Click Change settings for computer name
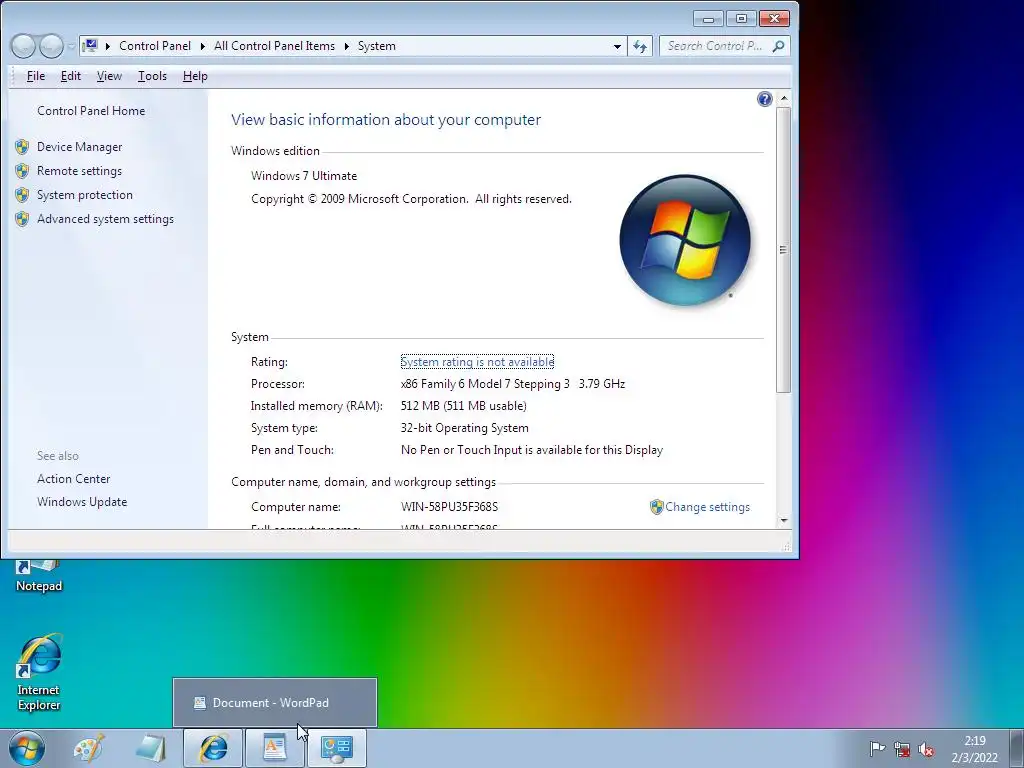Viewport: 1024px width, 768px height. point(707,507)
